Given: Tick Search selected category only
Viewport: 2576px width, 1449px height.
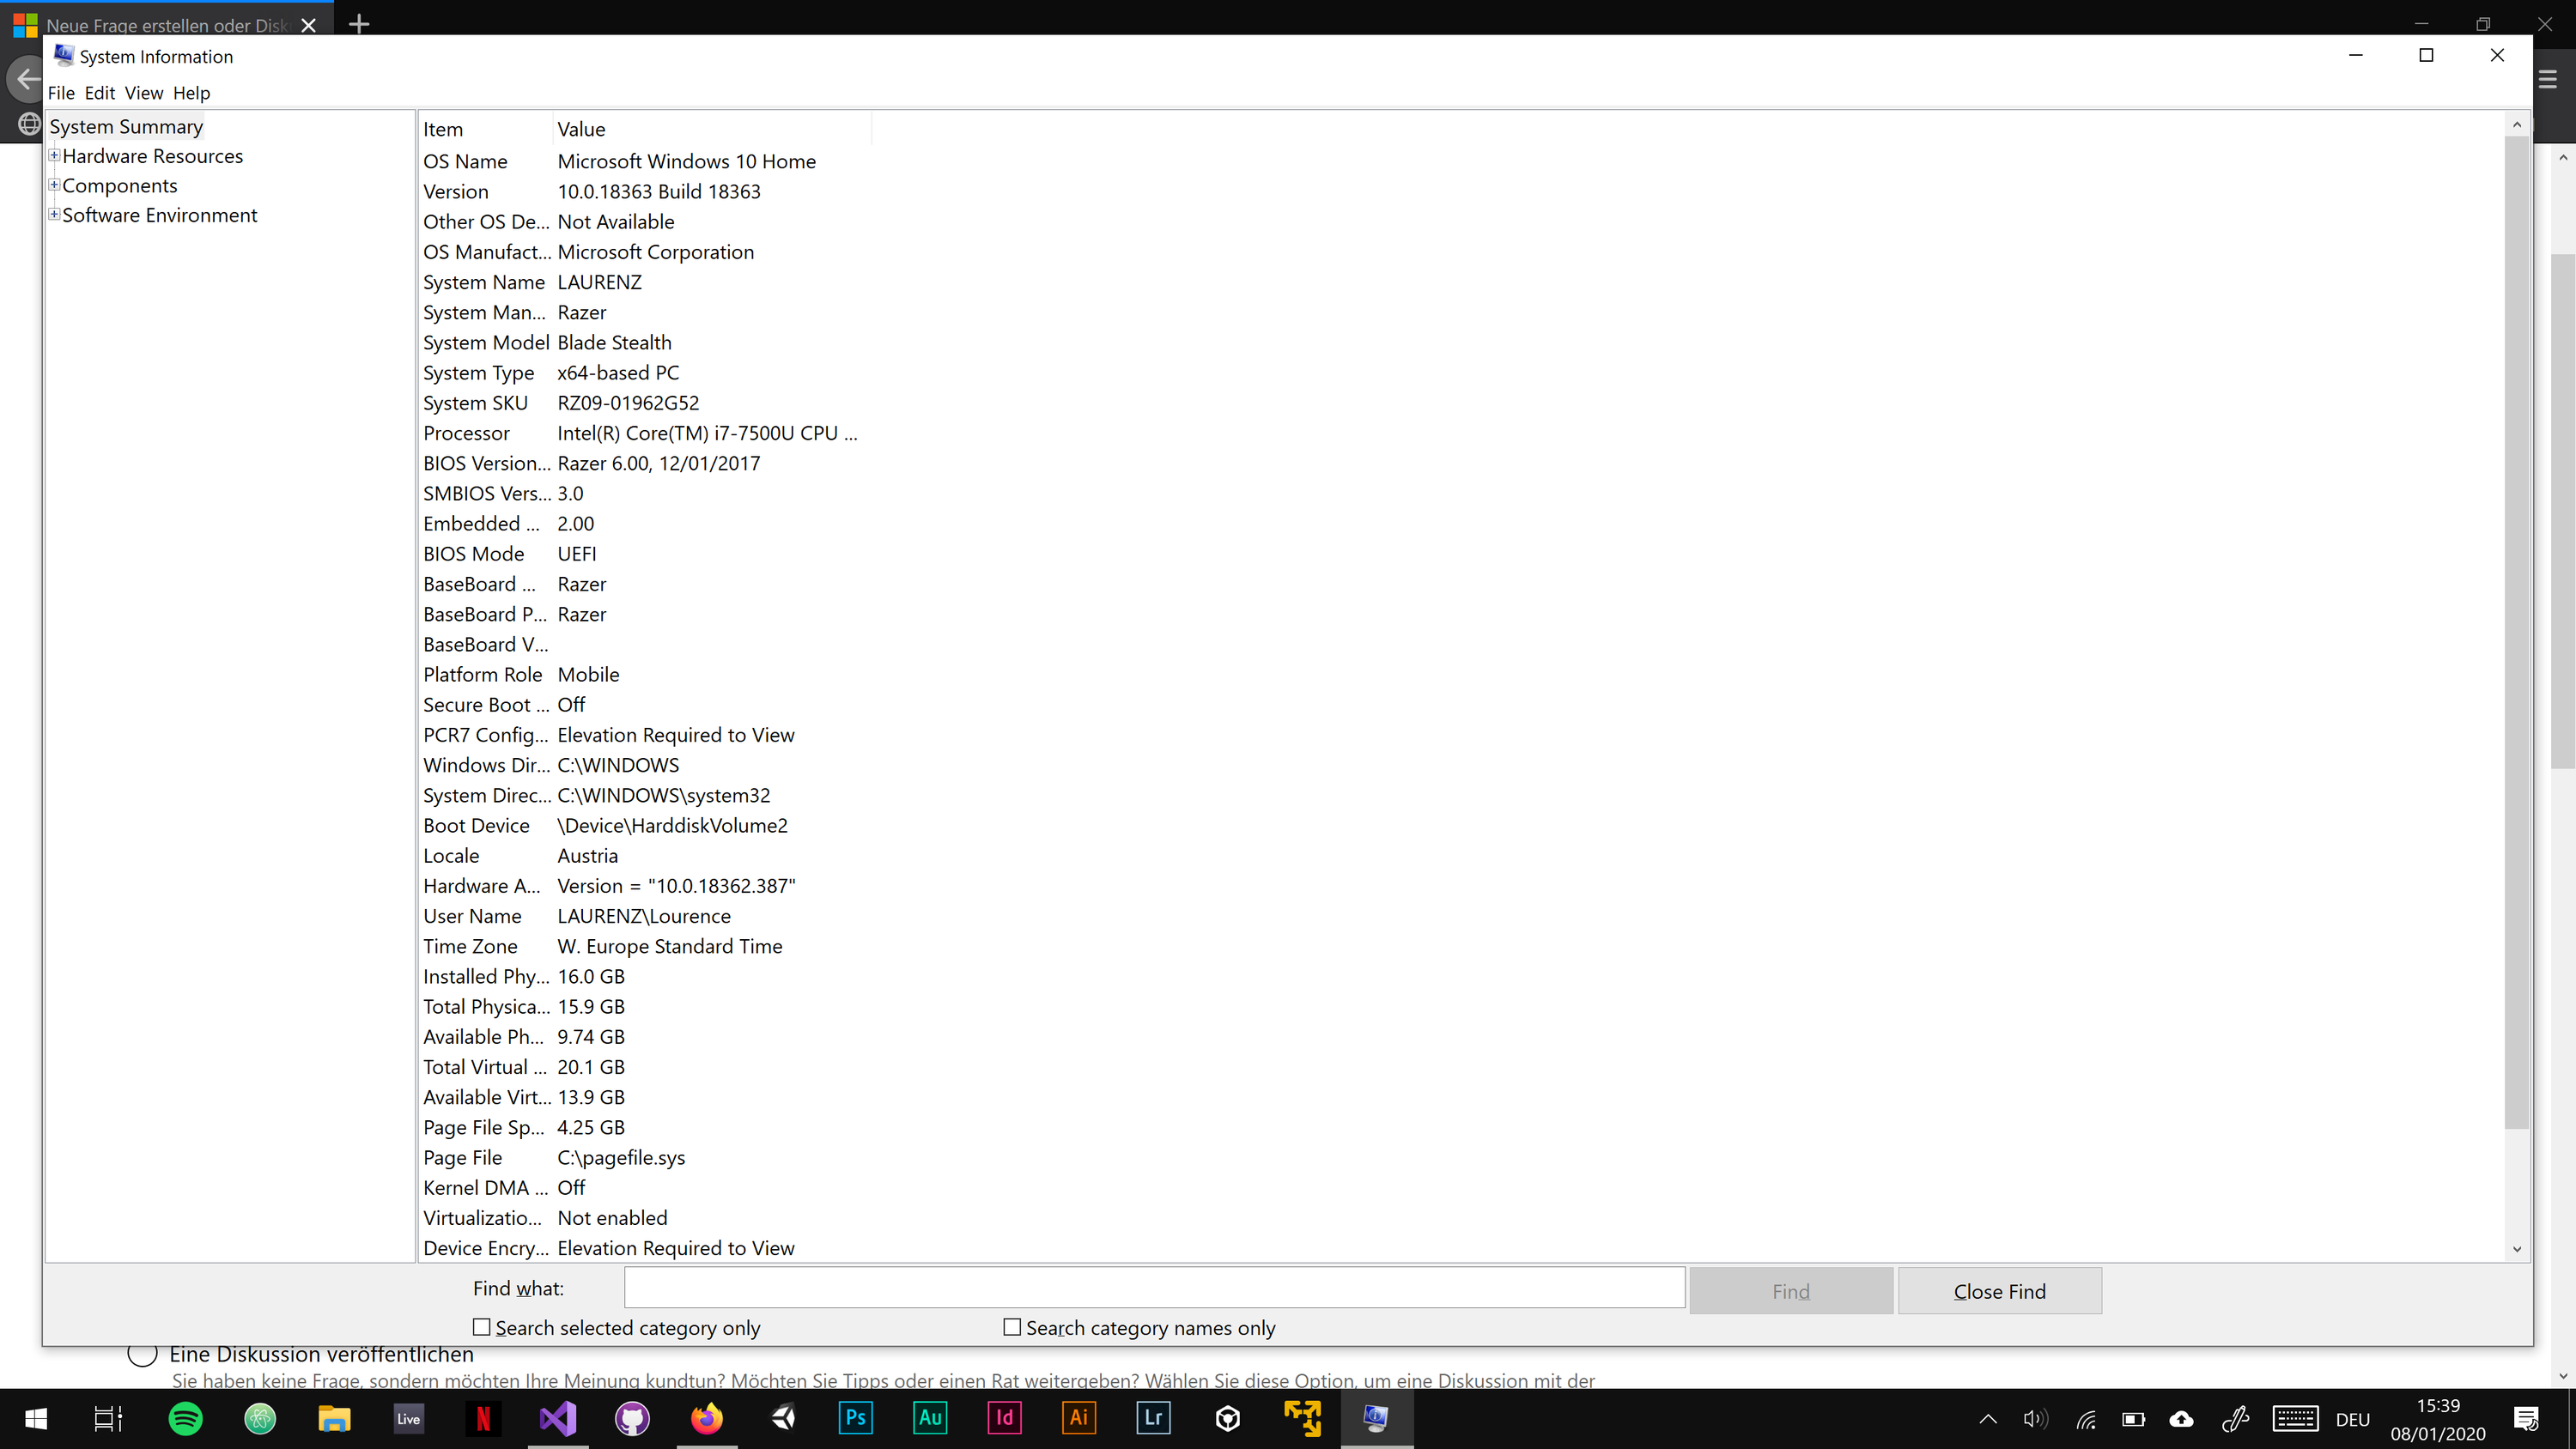Looking at the screenshot, I should pos(482,1327).
